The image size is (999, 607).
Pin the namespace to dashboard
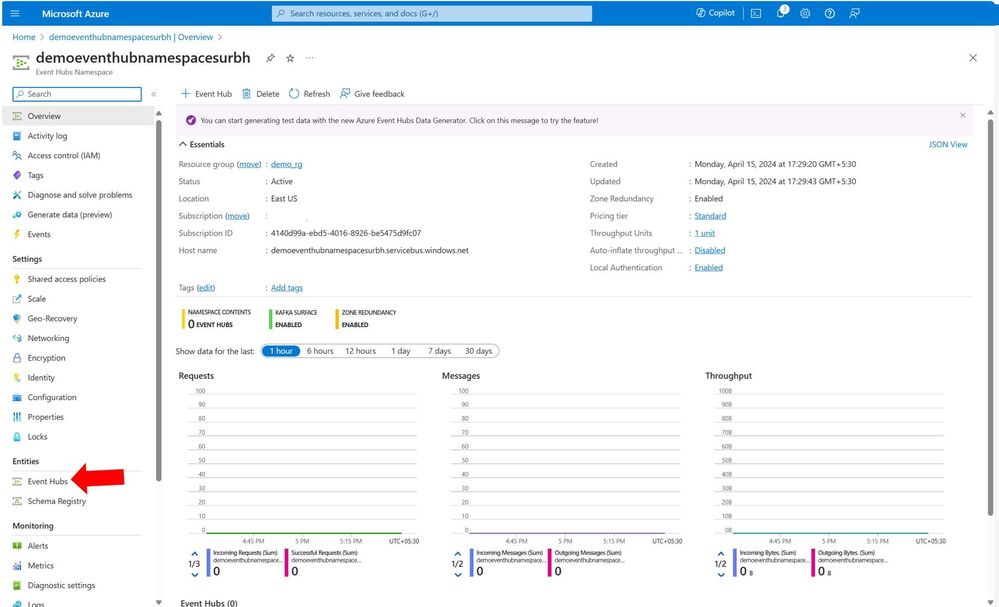pos(270,58)
